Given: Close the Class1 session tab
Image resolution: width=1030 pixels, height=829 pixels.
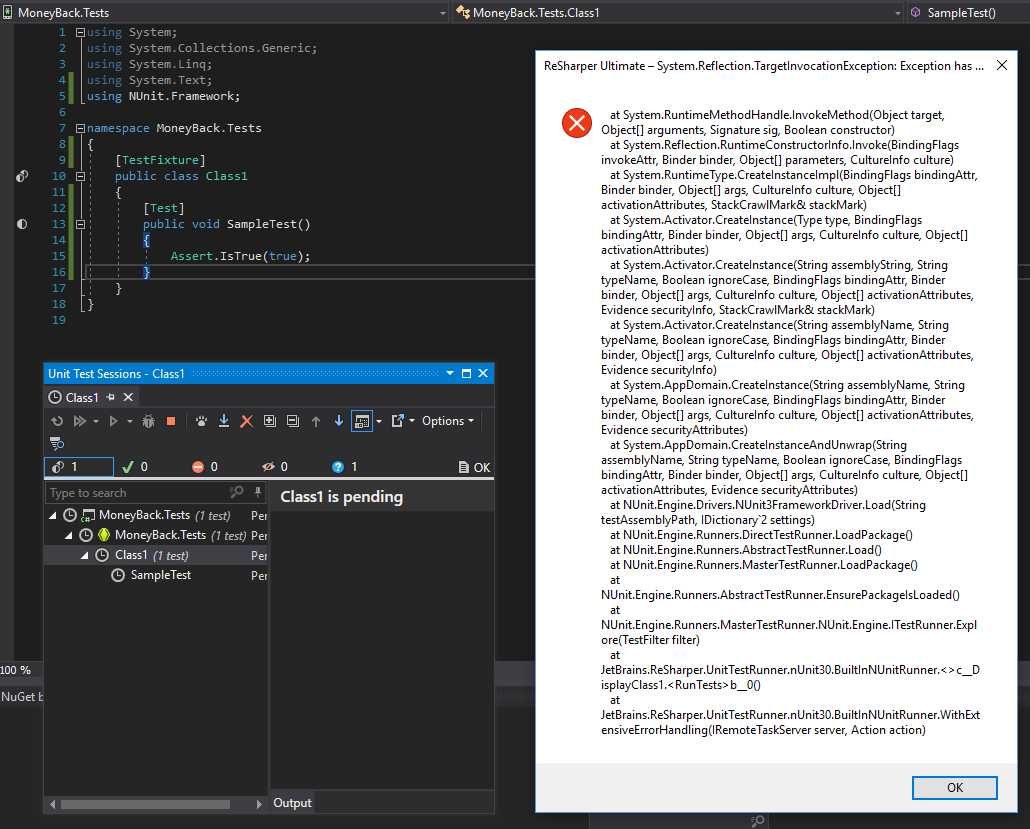Looking at the screenshot, I should pos(128,397).
